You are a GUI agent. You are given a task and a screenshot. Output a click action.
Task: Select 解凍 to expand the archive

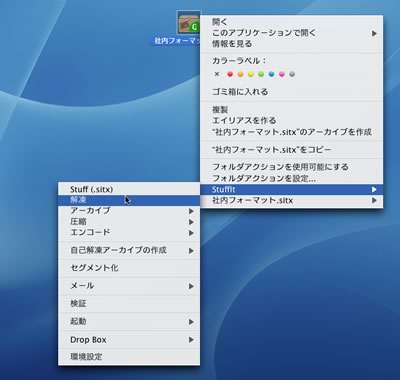point(129,200)
